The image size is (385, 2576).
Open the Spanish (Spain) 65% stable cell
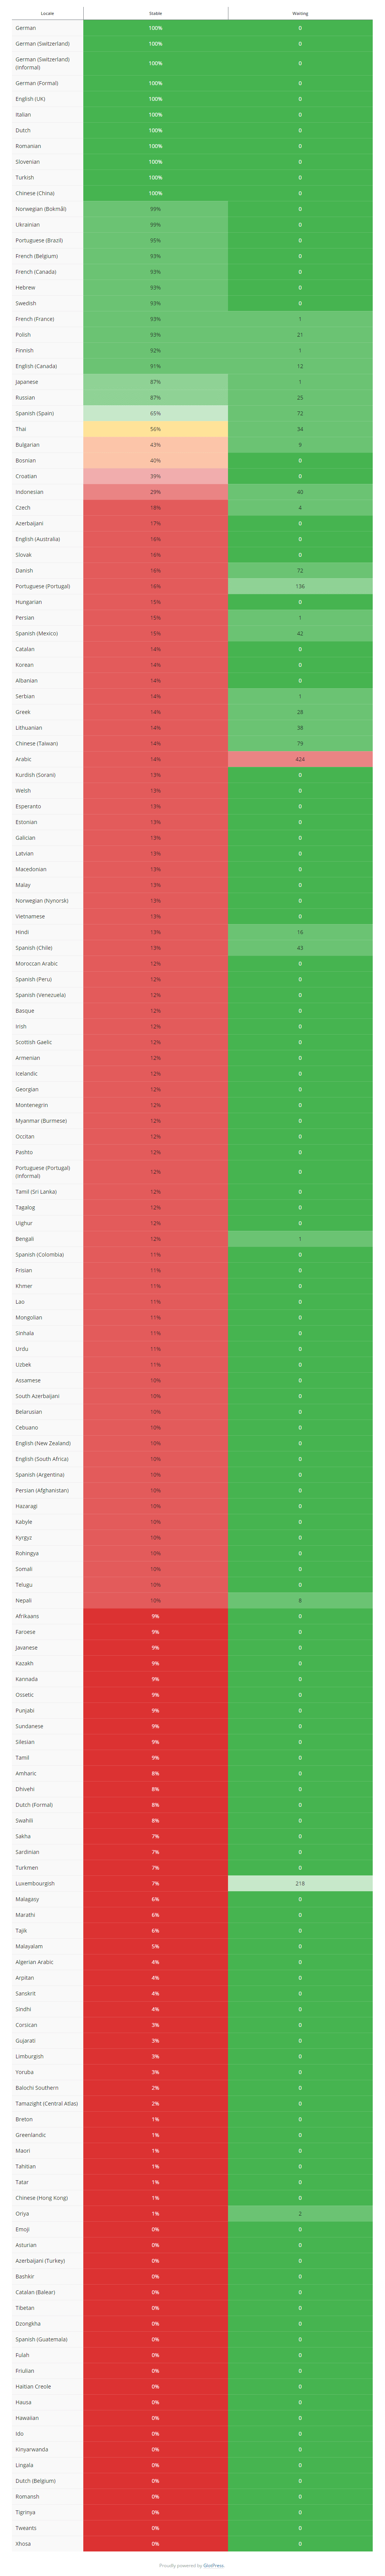pyautogui.click(x=155, y=413)
